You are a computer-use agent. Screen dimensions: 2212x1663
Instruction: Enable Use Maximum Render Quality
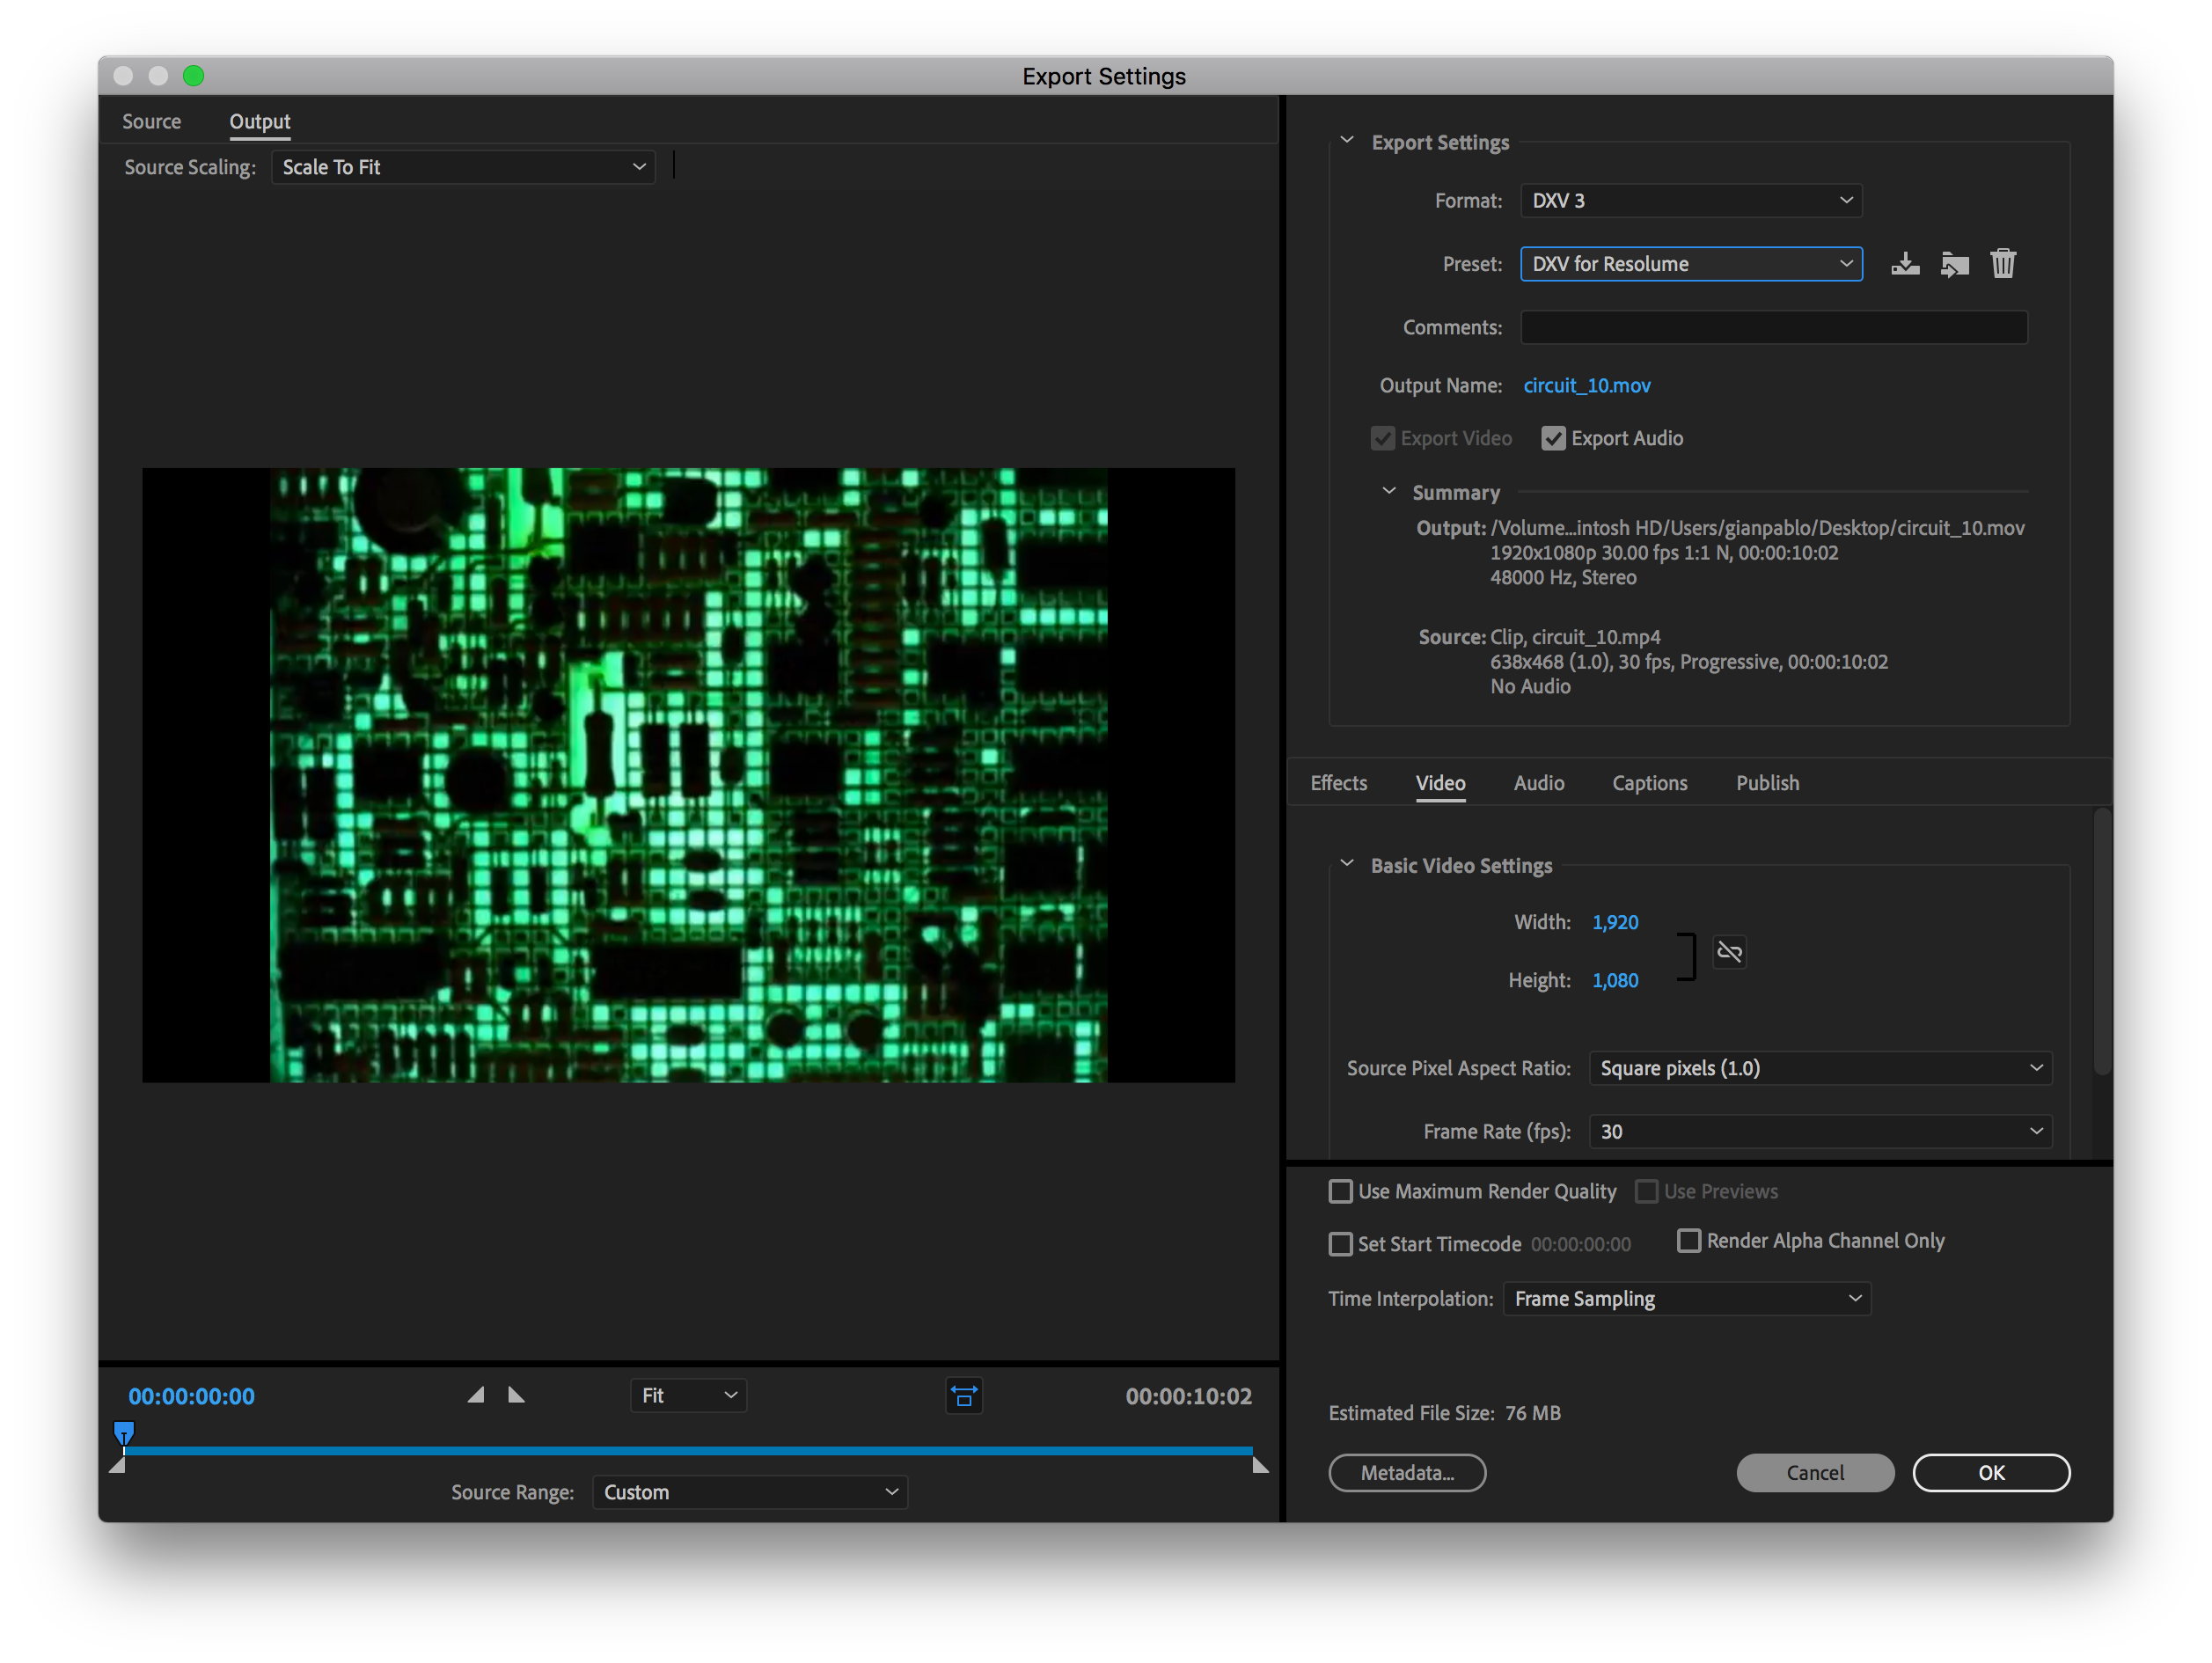click(1341, 1192)
